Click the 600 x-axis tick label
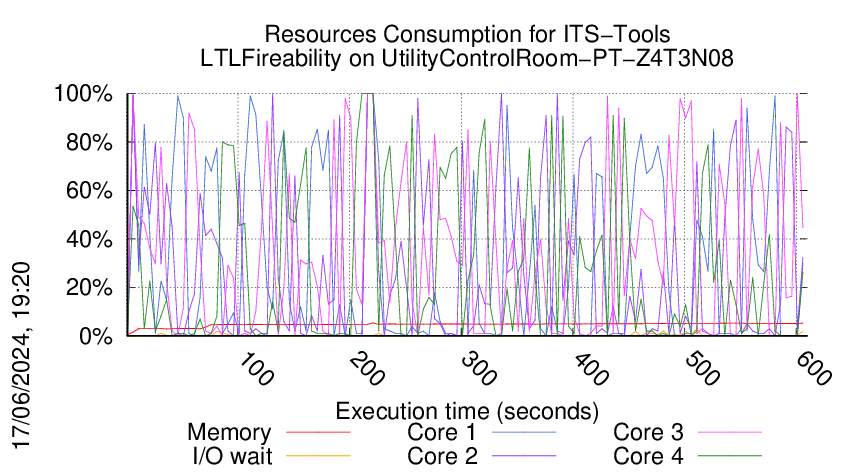Screen dimensions: 850x475 pos(814,369)
